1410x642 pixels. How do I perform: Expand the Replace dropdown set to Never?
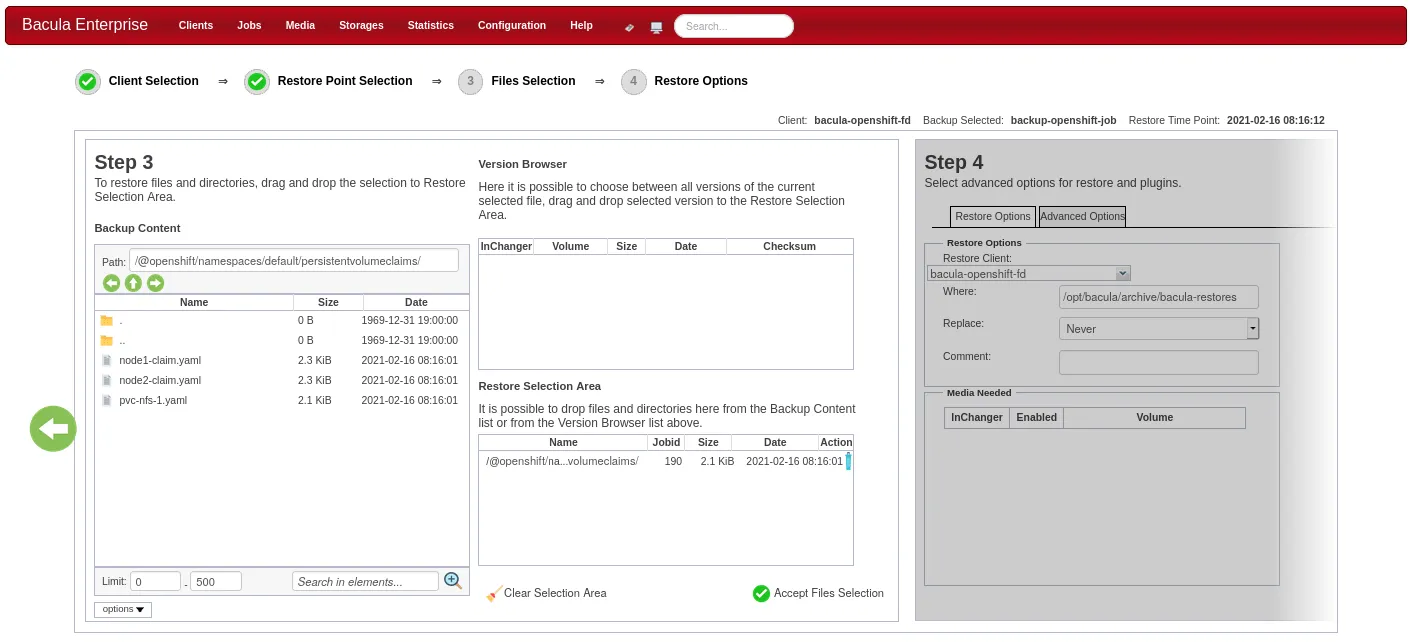[x=1252, y=329]
